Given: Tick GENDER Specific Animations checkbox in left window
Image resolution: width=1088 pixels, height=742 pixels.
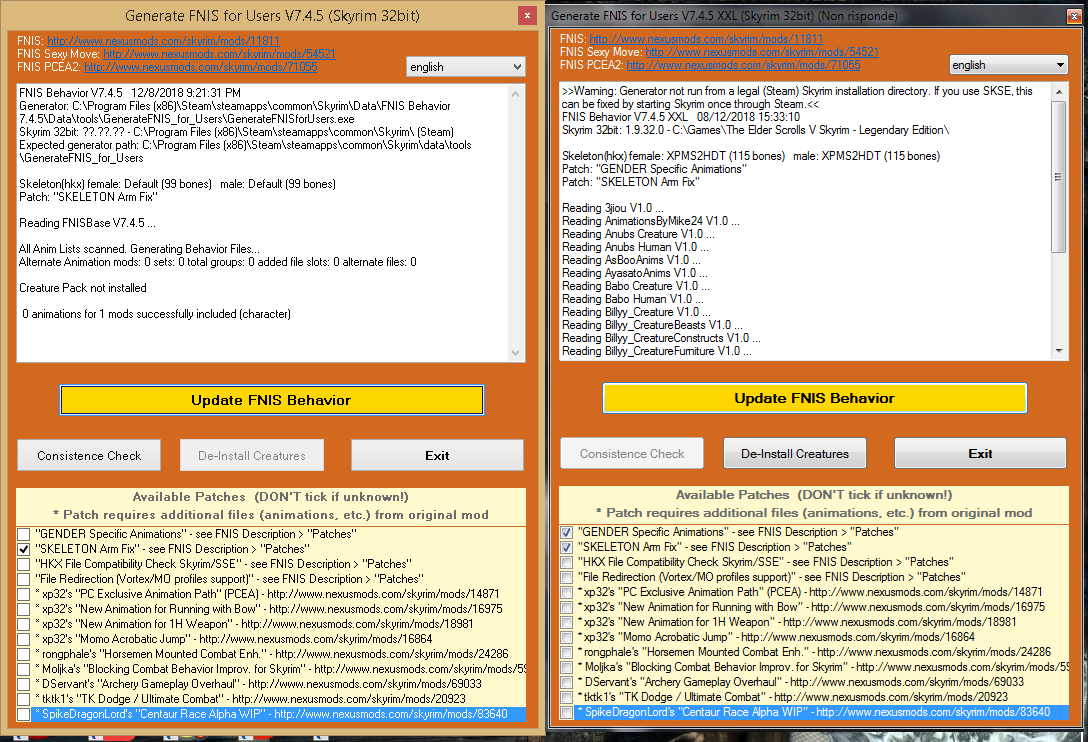Looking at the screenshot, I should click(x=24, y=534).
